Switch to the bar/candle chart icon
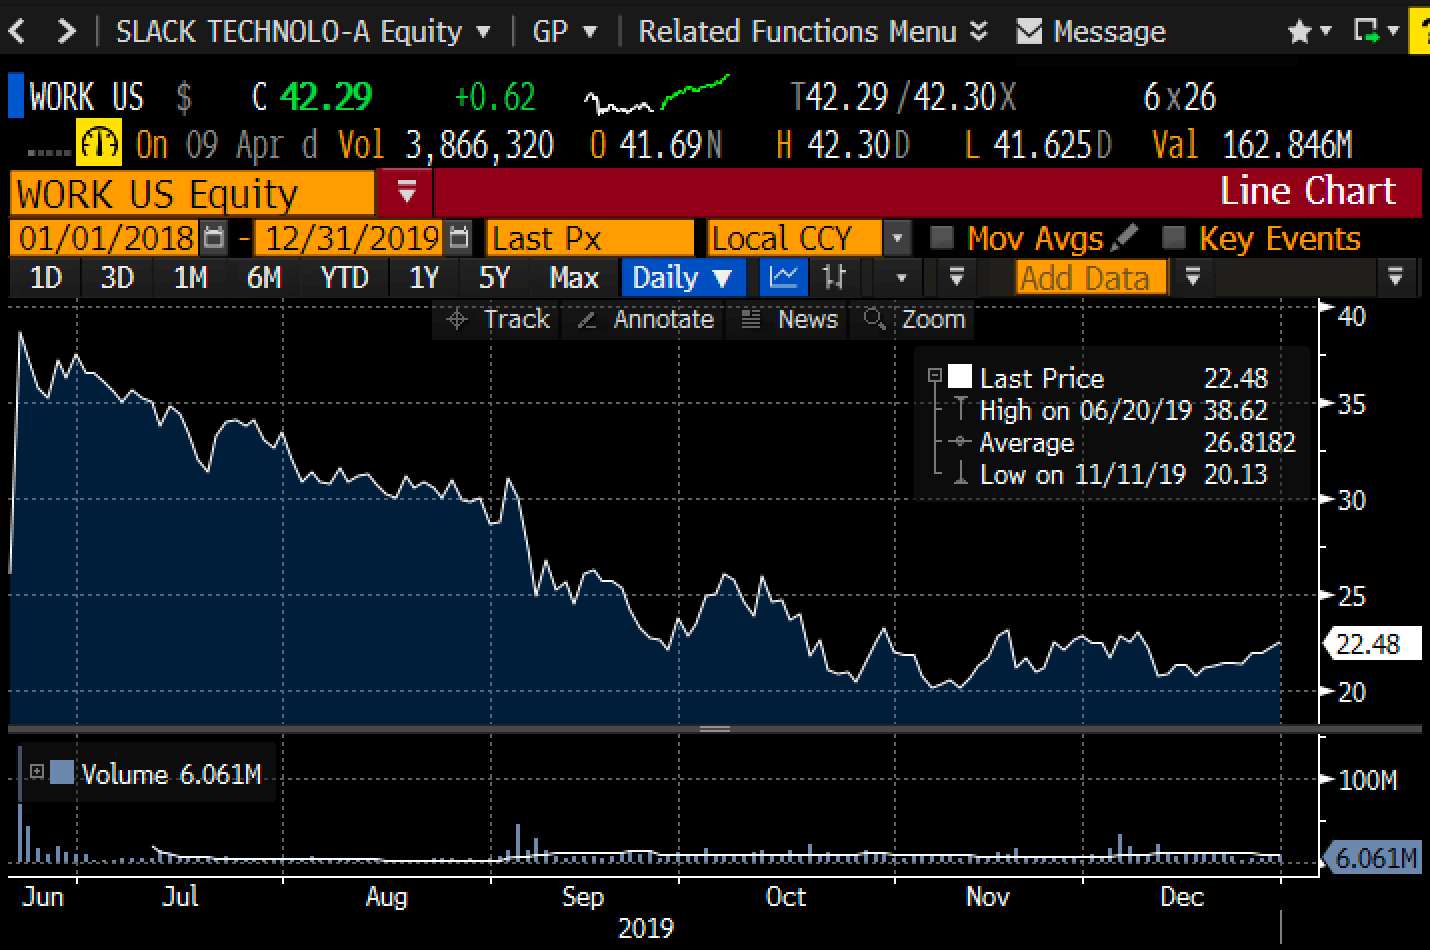Screen dimensions: 1430x950 pyautogui.click(x=834, y=277)
